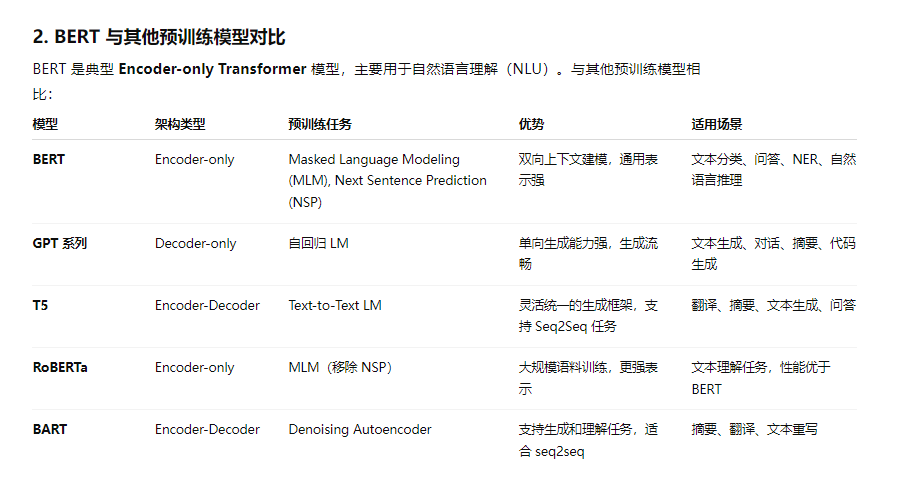Click the "架构类型" column header

[180, 124]
